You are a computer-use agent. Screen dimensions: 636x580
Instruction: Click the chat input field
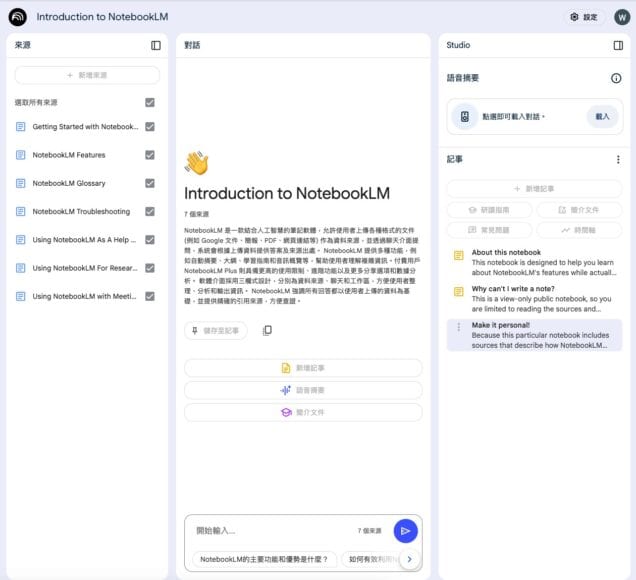(272, 531)
